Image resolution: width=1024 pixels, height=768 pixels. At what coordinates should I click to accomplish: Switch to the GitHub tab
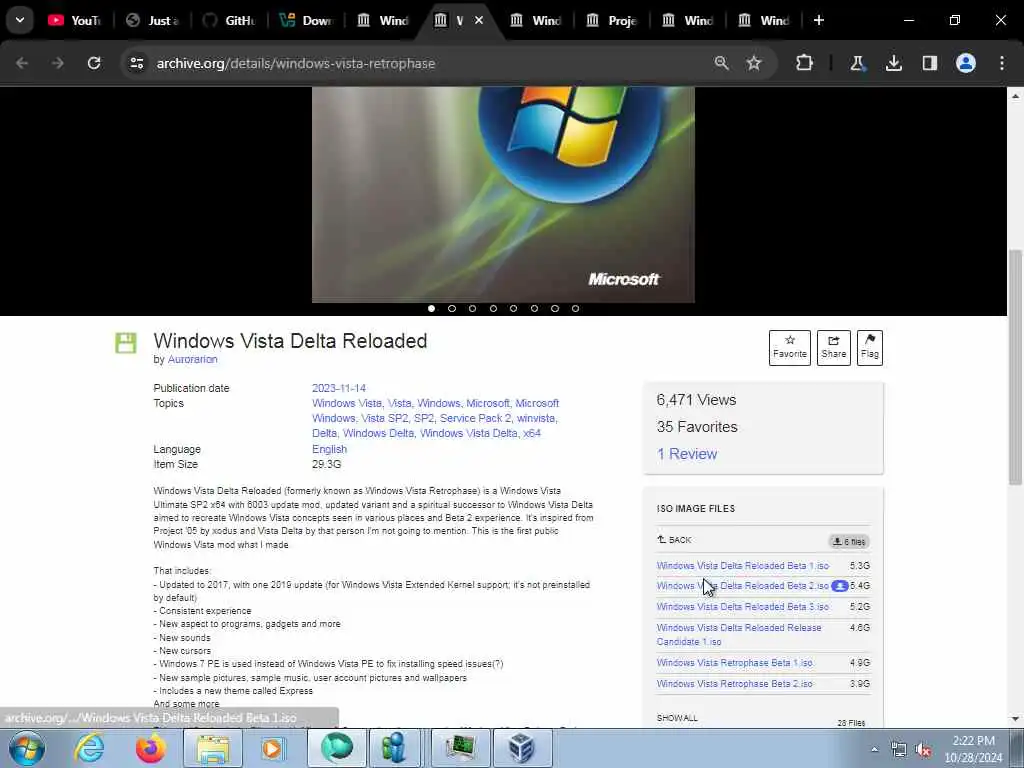[230, 20]
